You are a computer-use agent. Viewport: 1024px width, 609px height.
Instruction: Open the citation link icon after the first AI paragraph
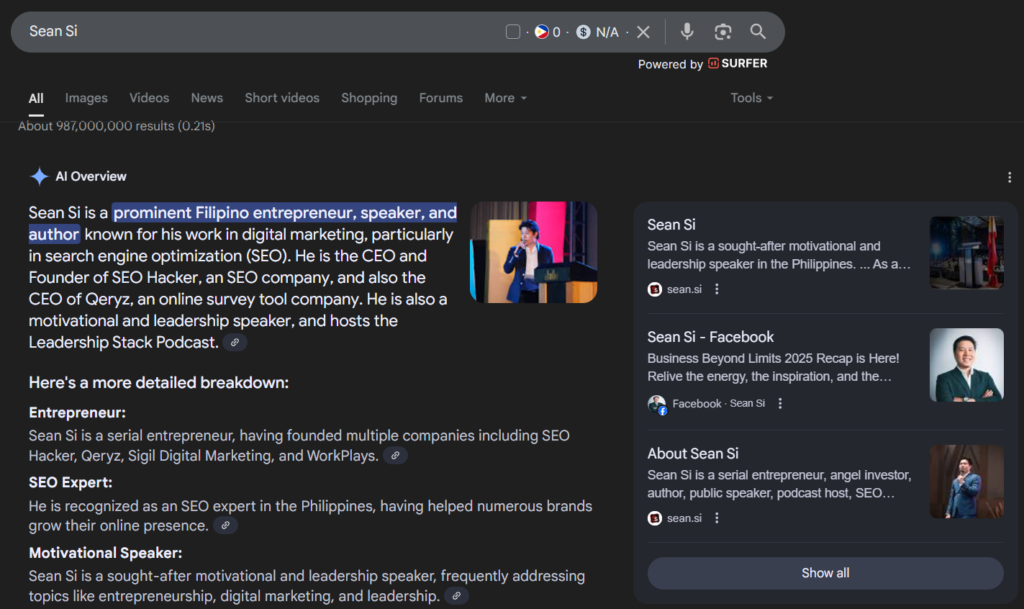coord(235,342)
